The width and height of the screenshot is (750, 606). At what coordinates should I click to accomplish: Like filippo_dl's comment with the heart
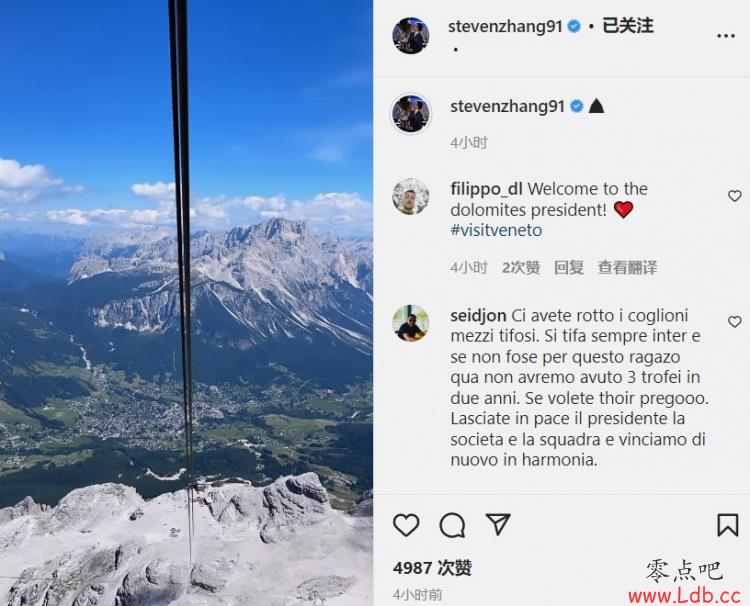[734, 196]
